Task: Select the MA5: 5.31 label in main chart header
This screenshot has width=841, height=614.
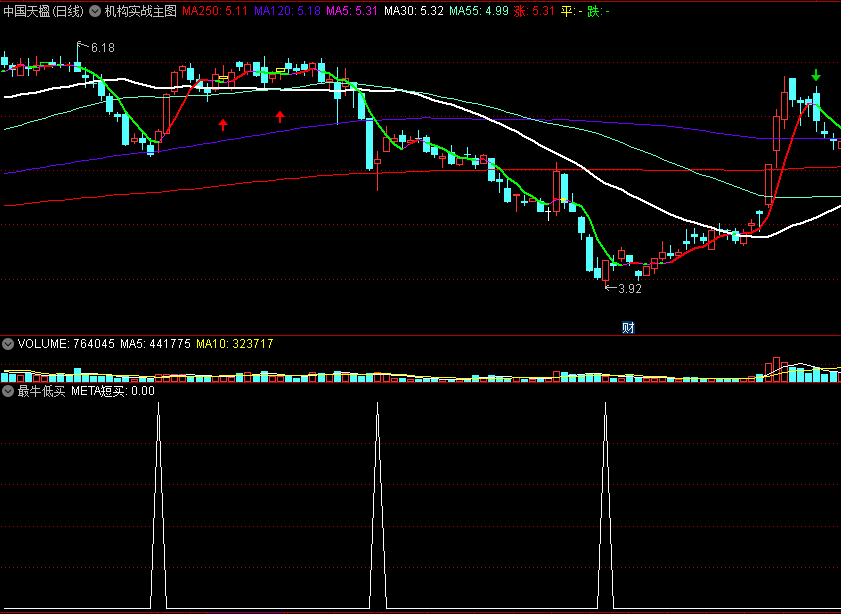Action: point(352,11)
